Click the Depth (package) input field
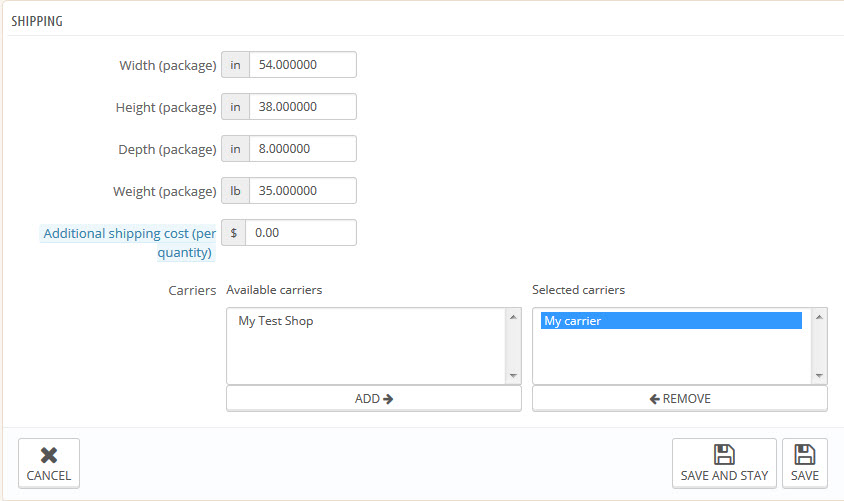This screenshot has height=501, width=844. 302,149
